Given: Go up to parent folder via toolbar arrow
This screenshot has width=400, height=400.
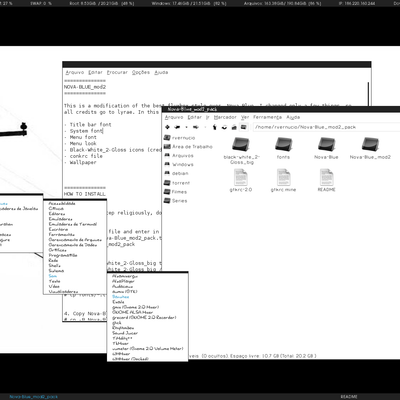Looking at the screenshot, I should (x=215, y=127).
